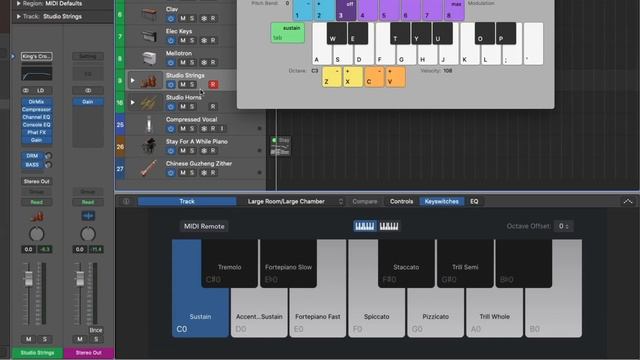The height and width of the screenshot is (360, 640).
Task: Select the smaller keyboard layout view icon
Action: (x=389, y=226)
